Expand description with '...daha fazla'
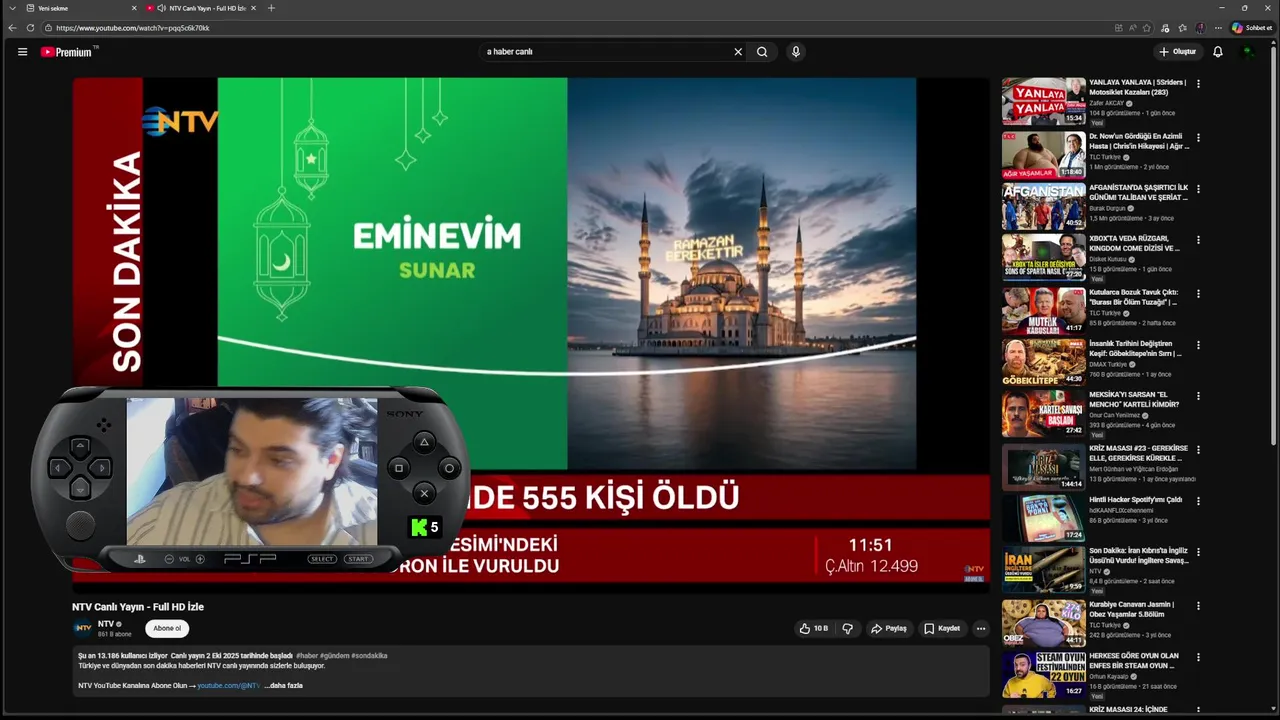 tap(283, 686)
